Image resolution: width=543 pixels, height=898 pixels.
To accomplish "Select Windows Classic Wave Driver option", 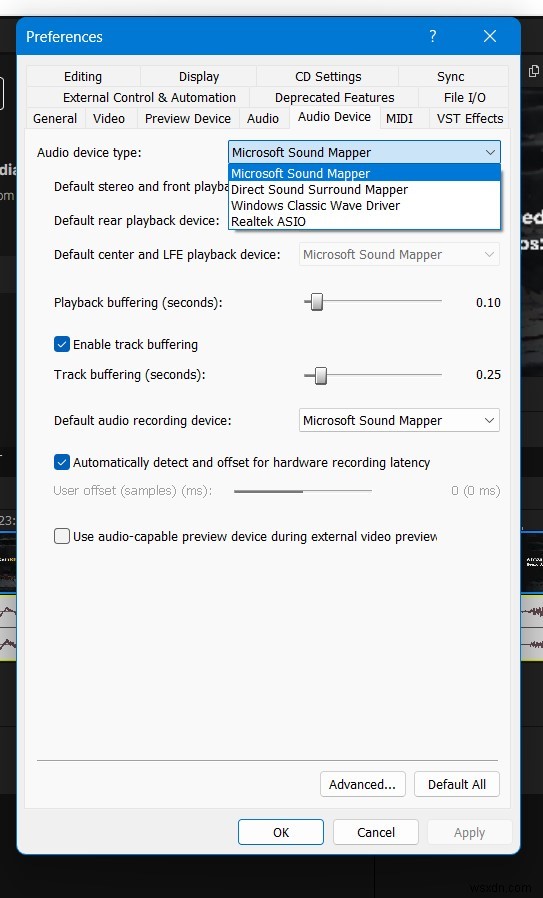I will point(364,206).
